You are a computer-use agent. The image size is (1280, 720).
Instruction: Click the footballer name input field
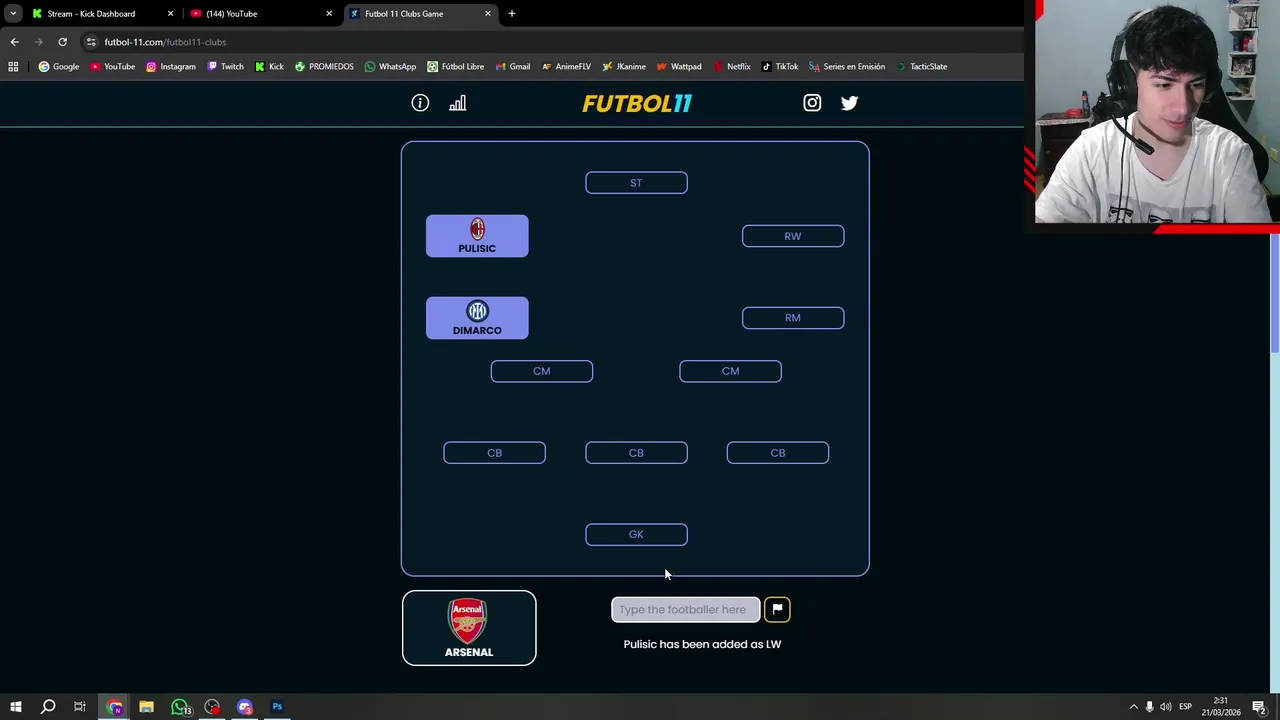tap(686, 609)
